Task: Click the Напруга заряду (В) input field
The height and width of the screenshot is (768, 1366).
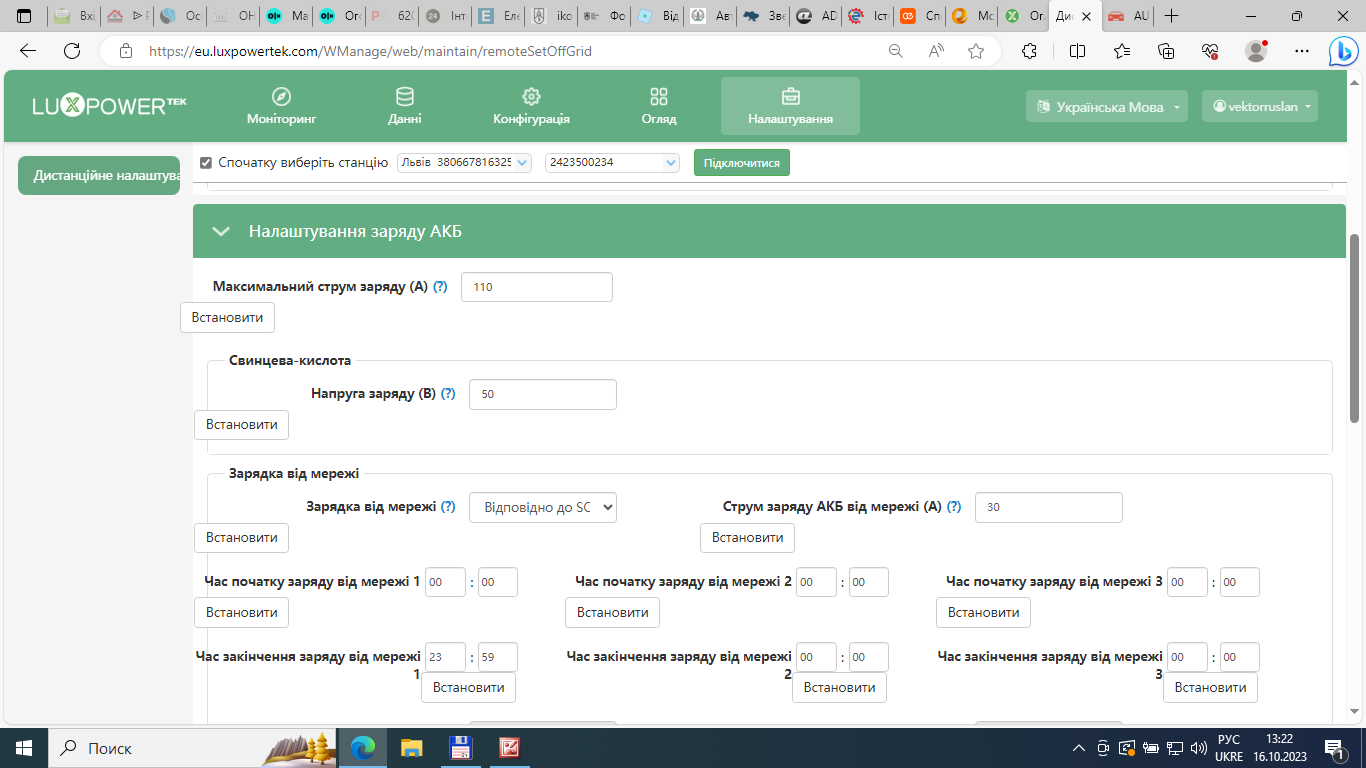Action: click(543, 394)
